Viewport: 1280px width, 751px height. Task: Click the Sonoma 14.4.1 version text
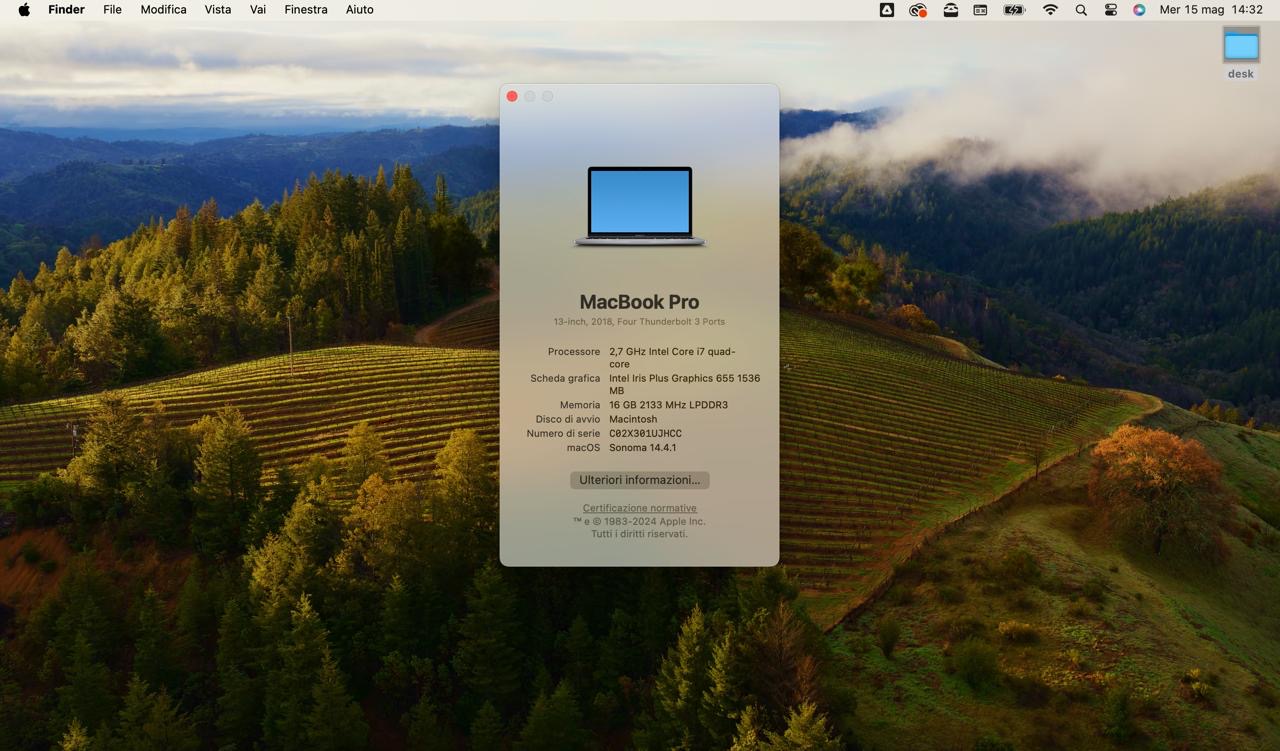643,447
